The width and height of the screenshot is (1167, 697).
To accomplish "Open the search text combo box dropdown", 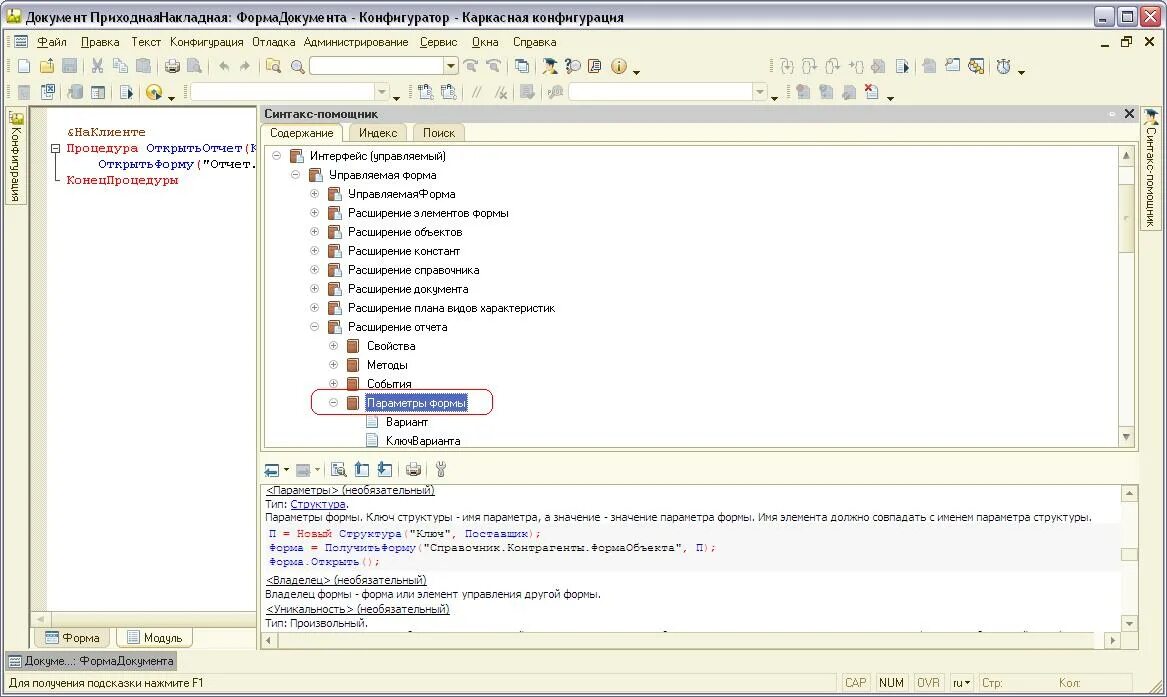I will click(x=450, y=66).
